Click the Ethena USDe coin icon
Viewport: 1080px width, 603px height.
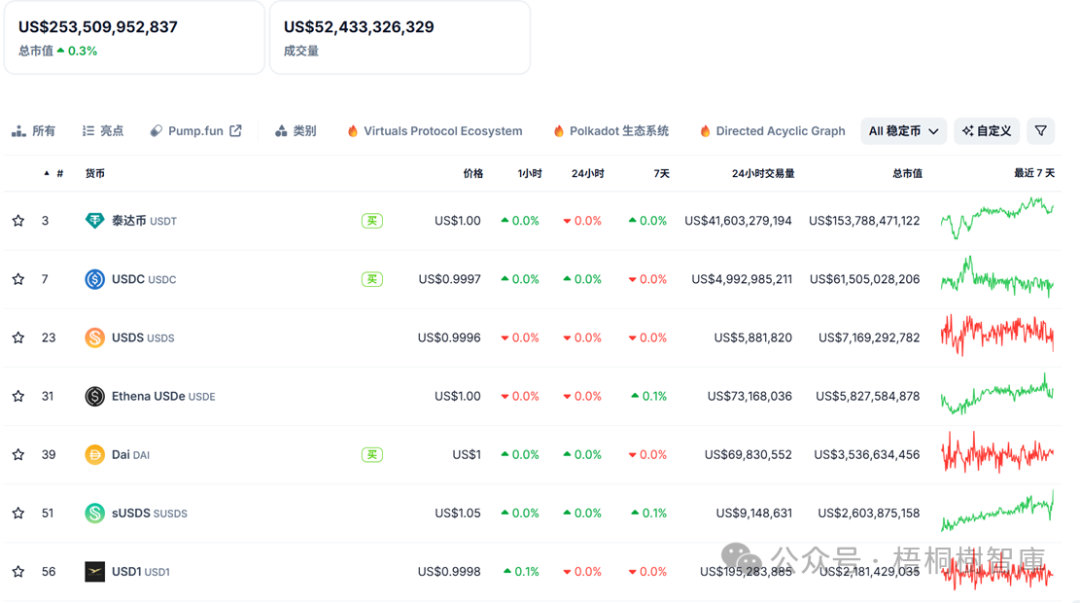point(95,396)
